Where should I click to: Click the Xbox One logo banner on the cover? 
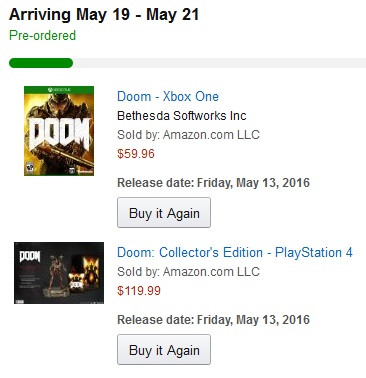59,90
